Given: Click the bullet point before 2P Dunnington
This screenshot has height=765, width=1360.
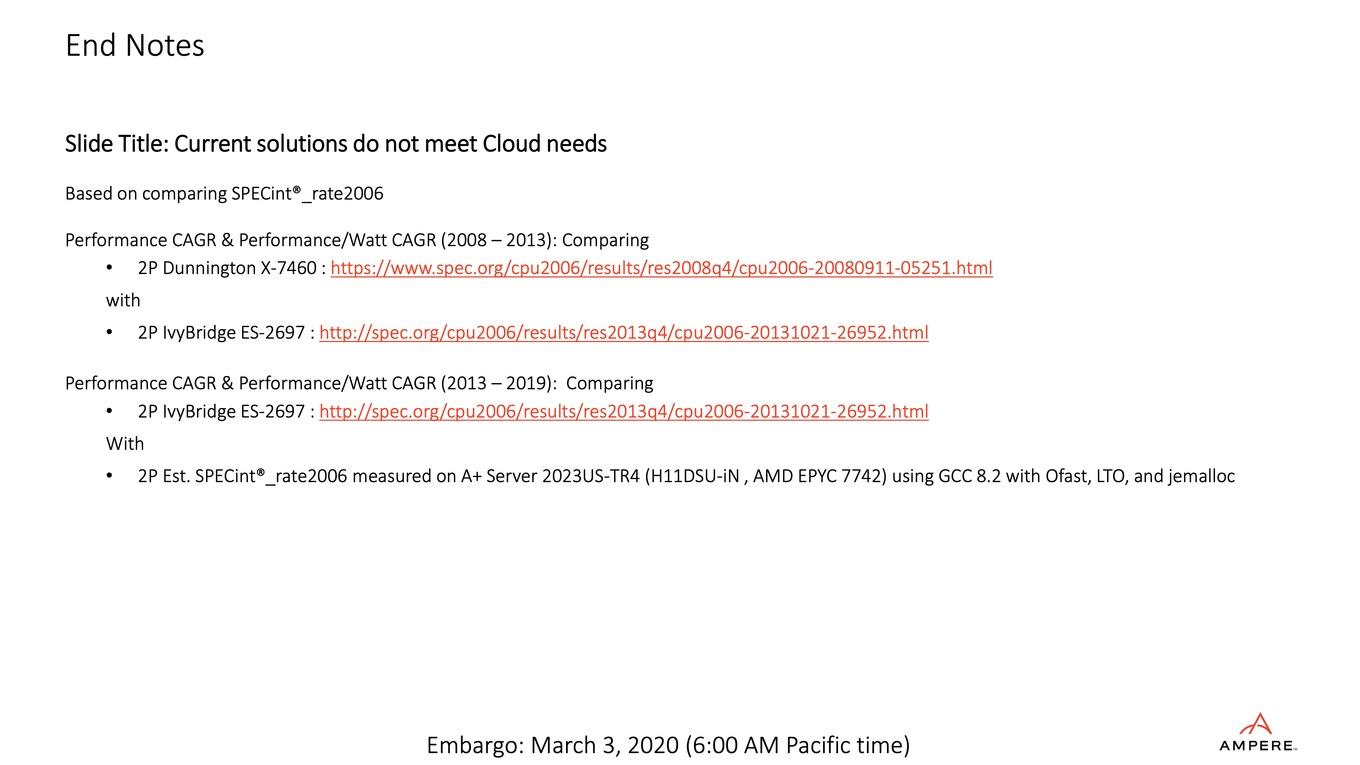Looking at the screenshot, I should 111,268.
